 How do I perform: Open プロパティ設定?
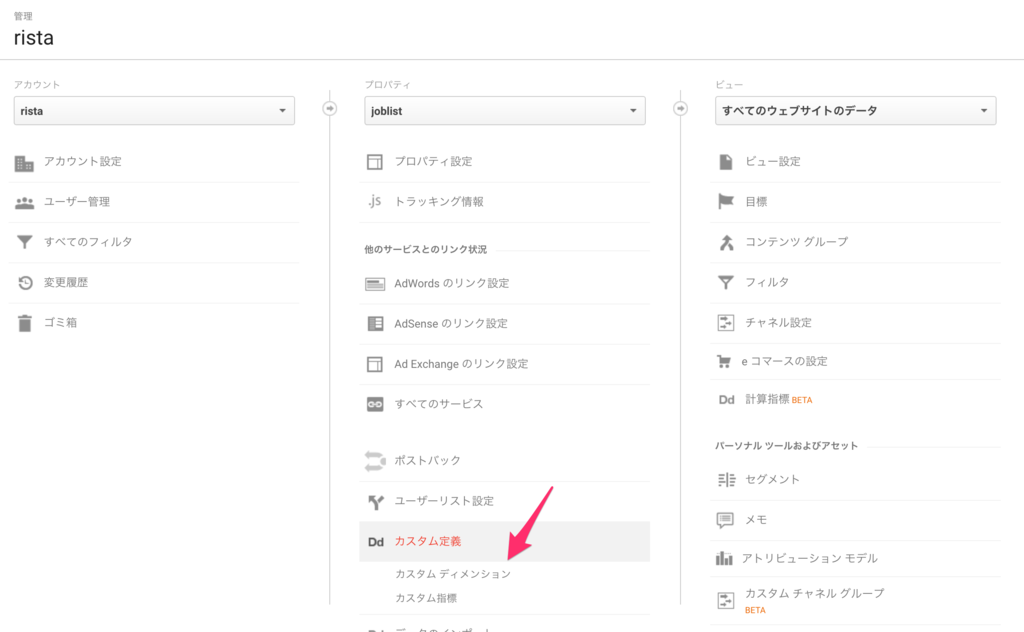point(433,161)
